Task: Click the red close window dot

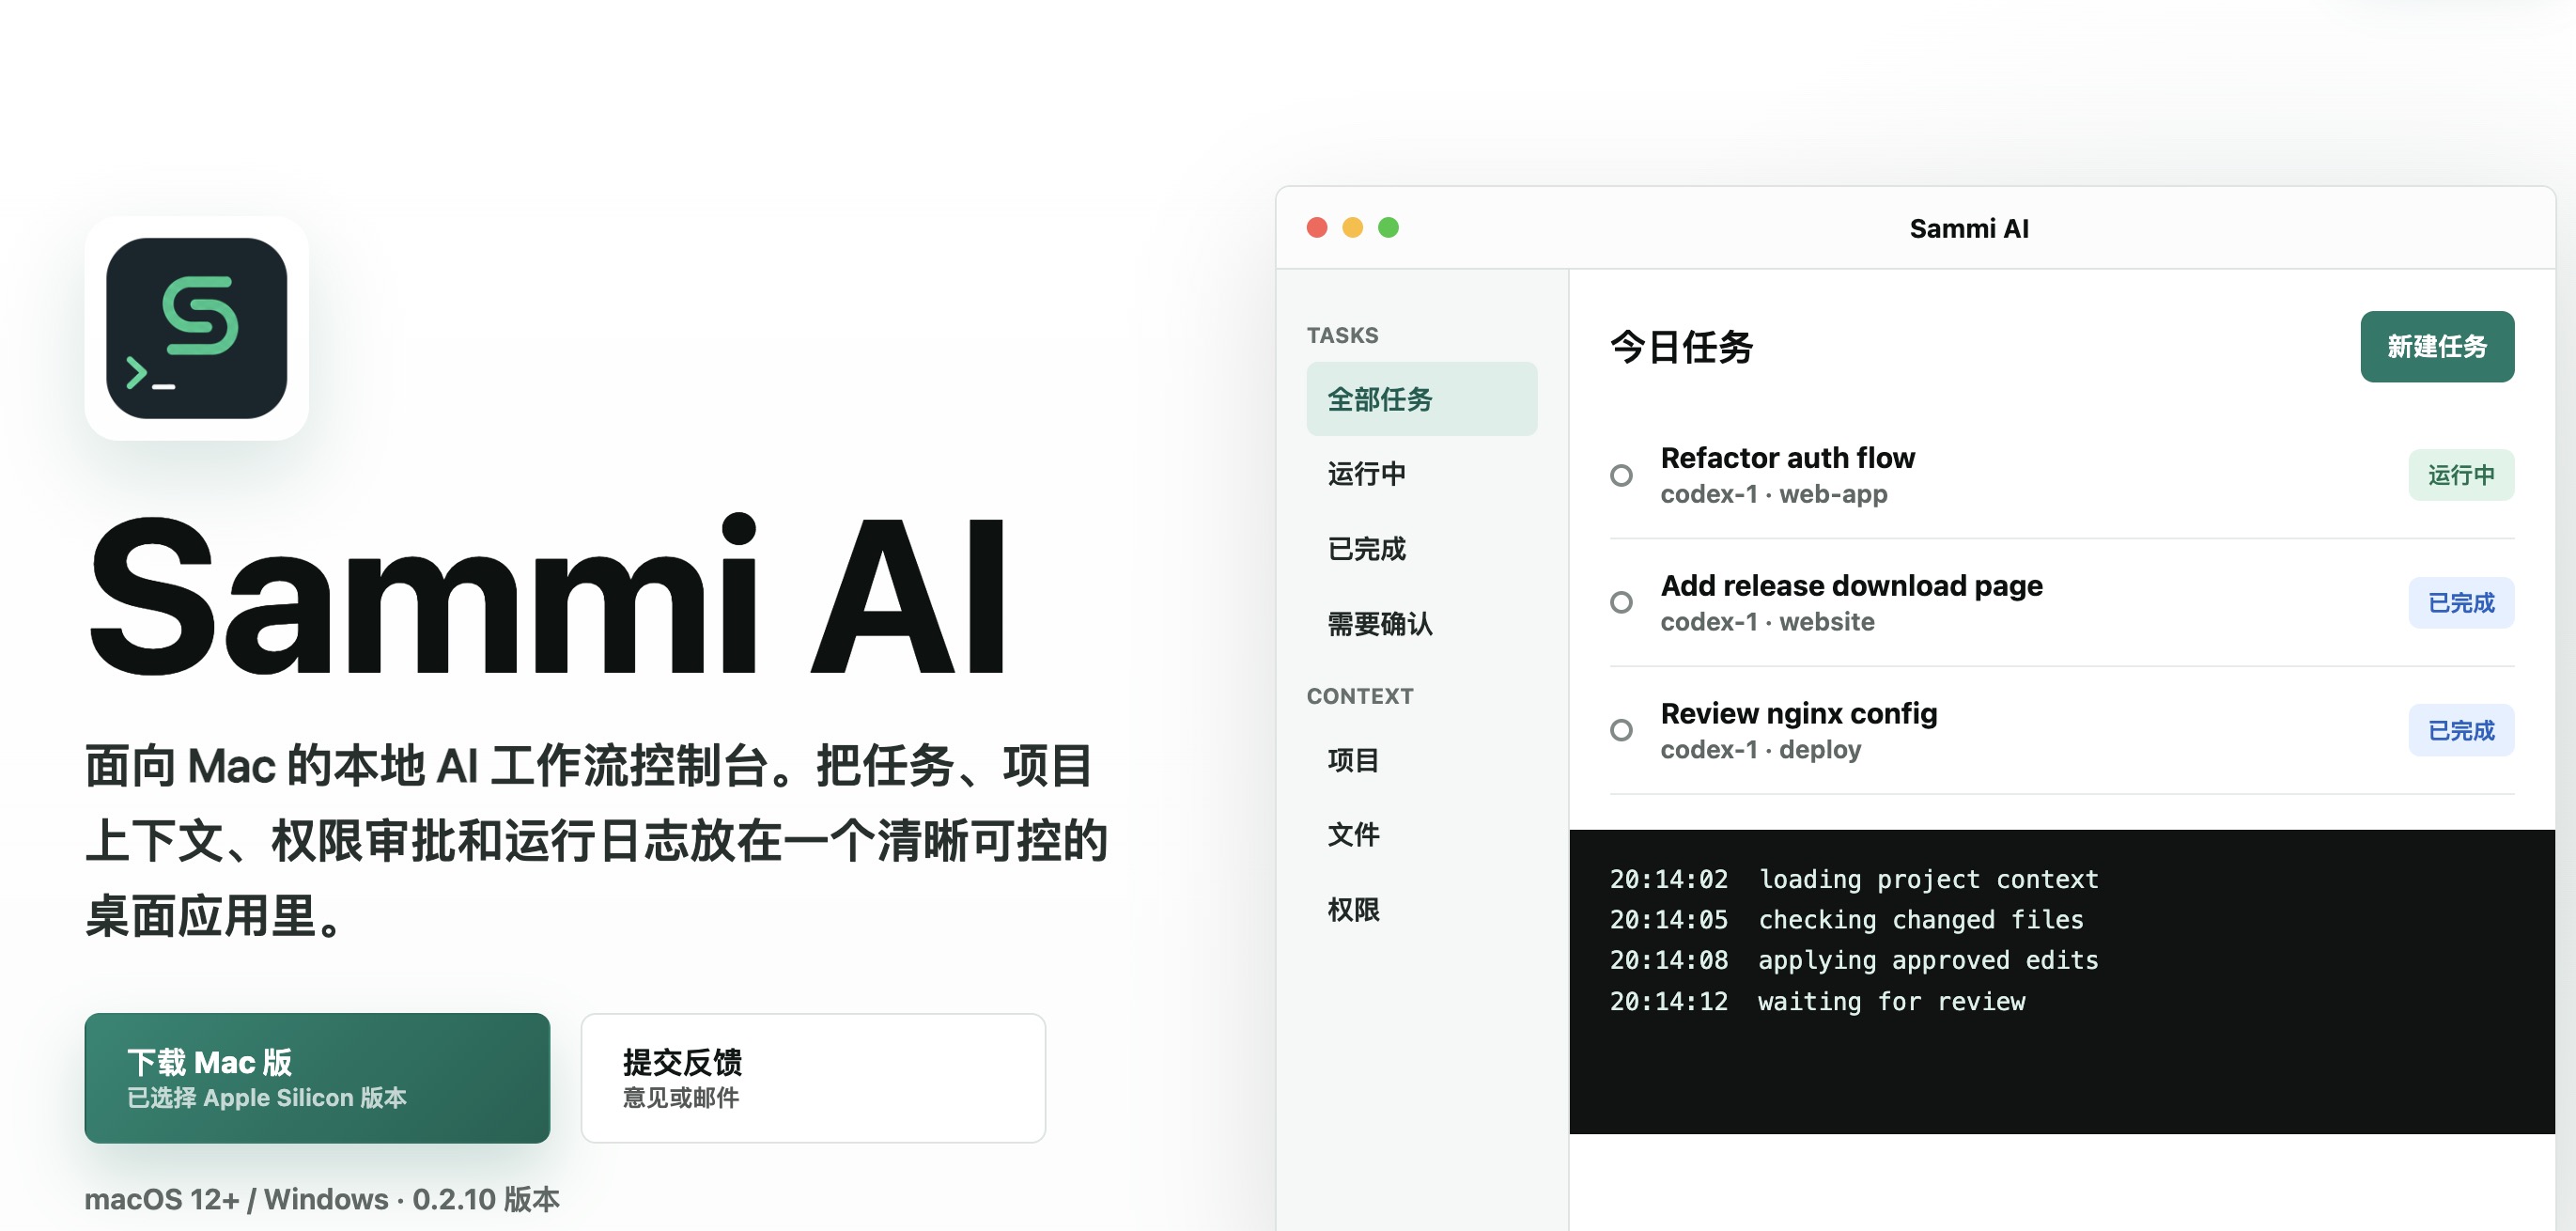Action: click(1317, 228)
